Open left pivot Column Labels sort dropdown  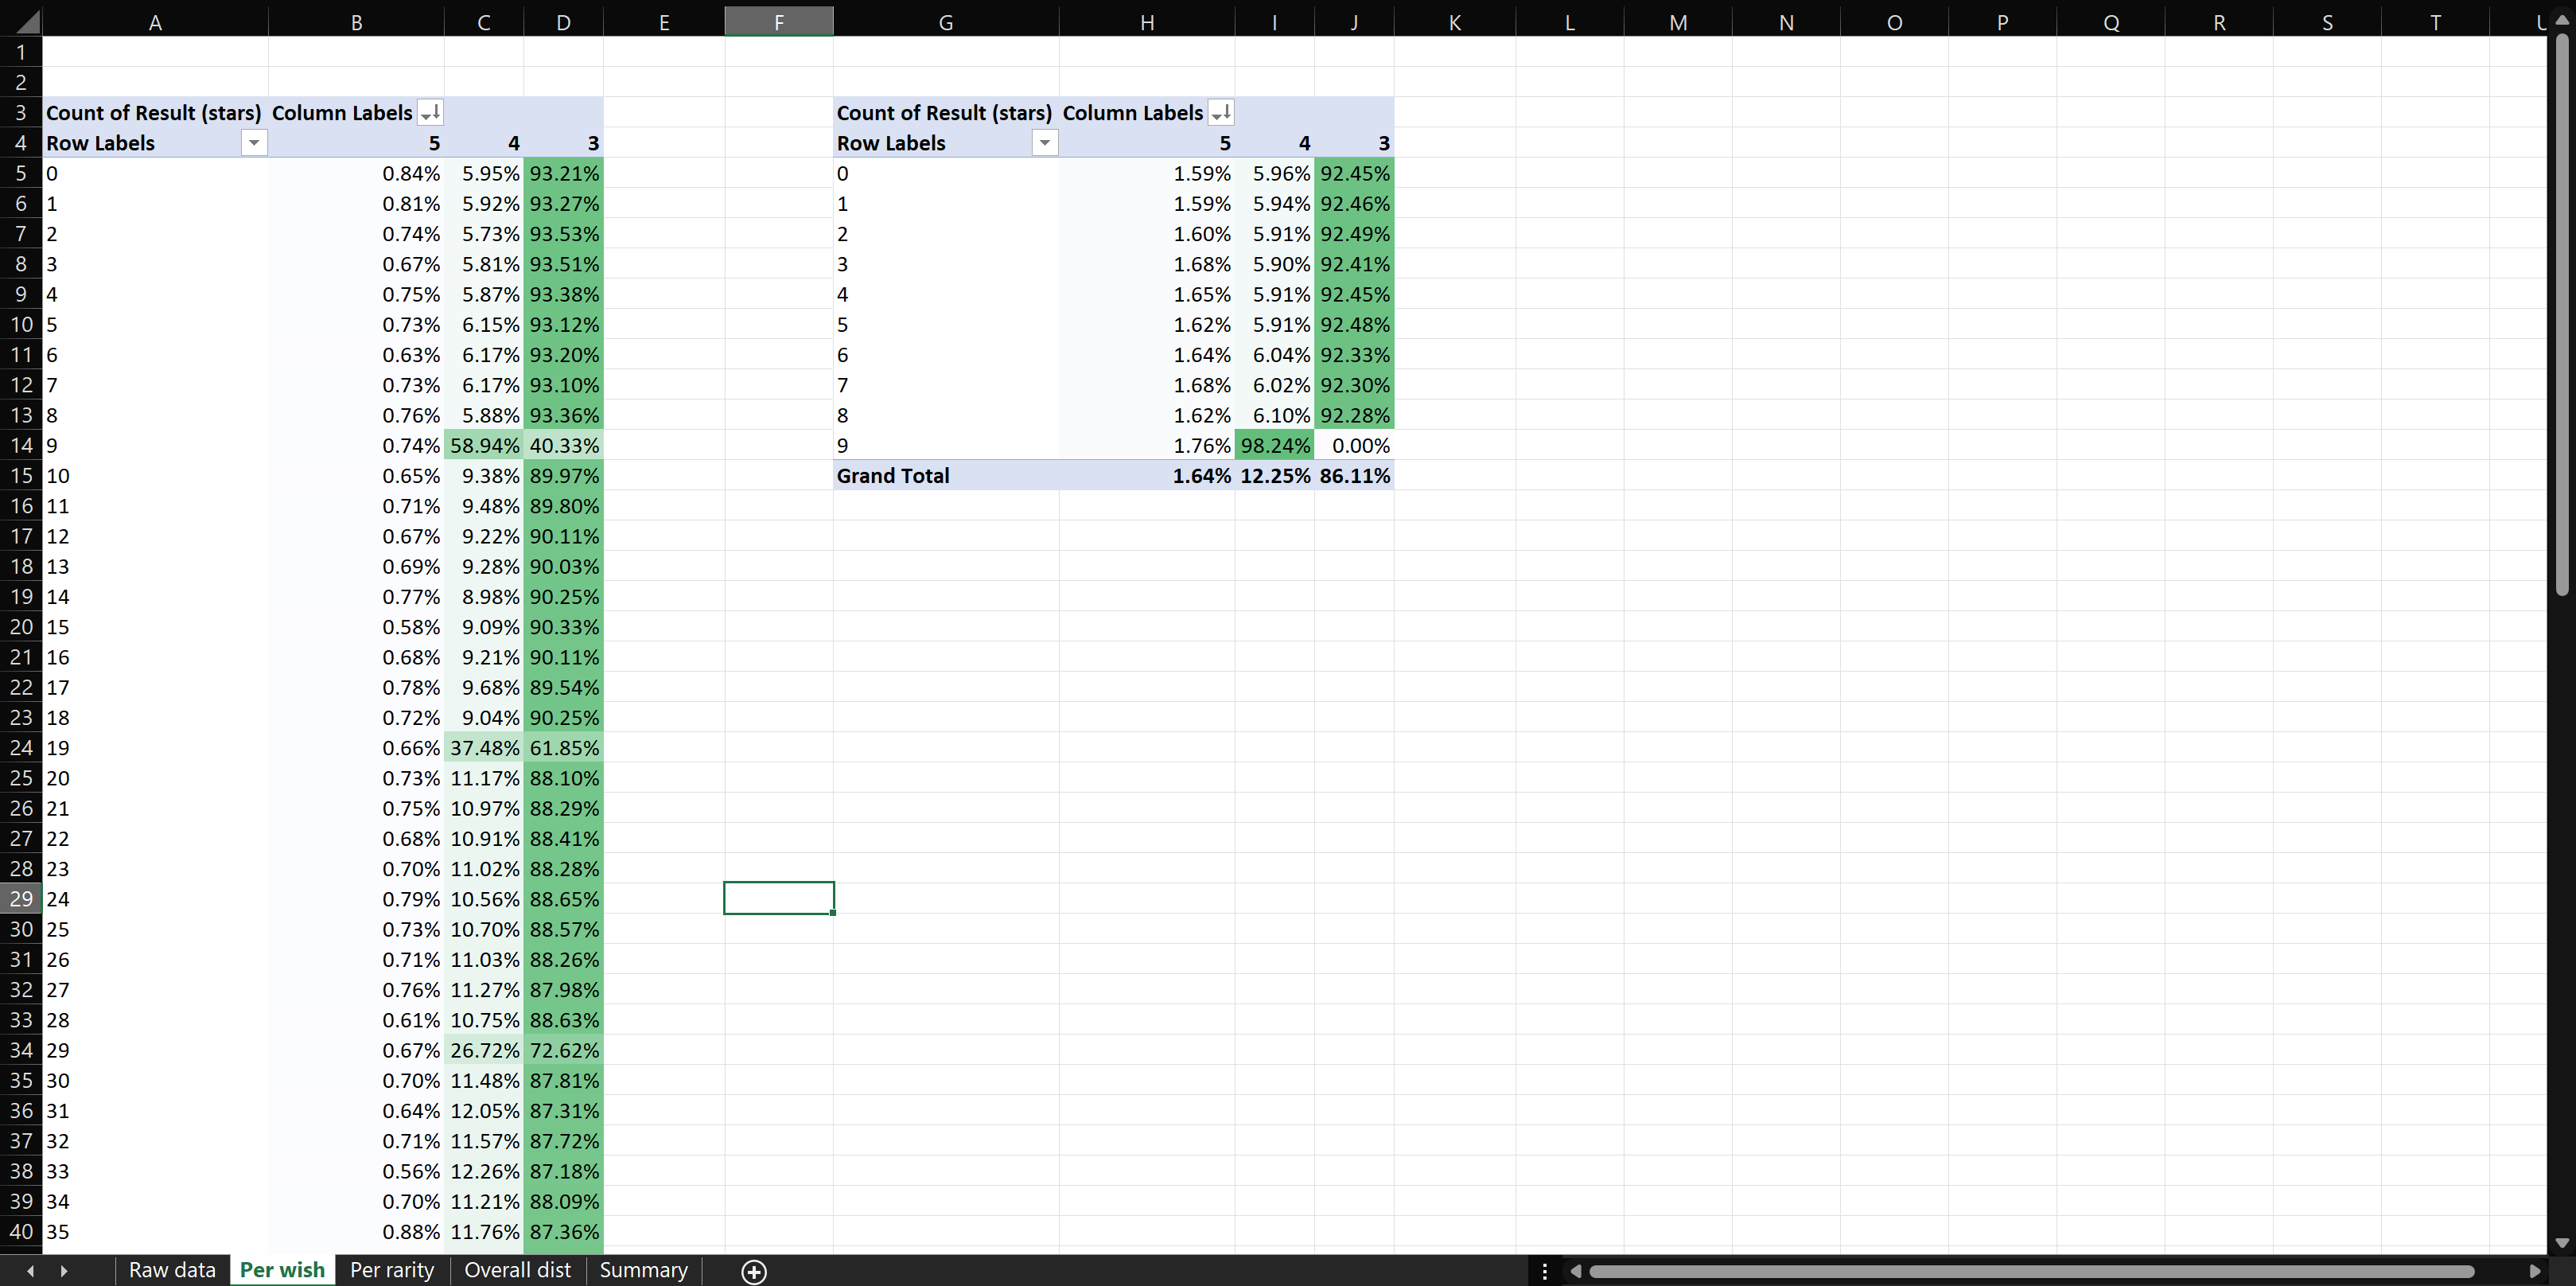point(430,113)
